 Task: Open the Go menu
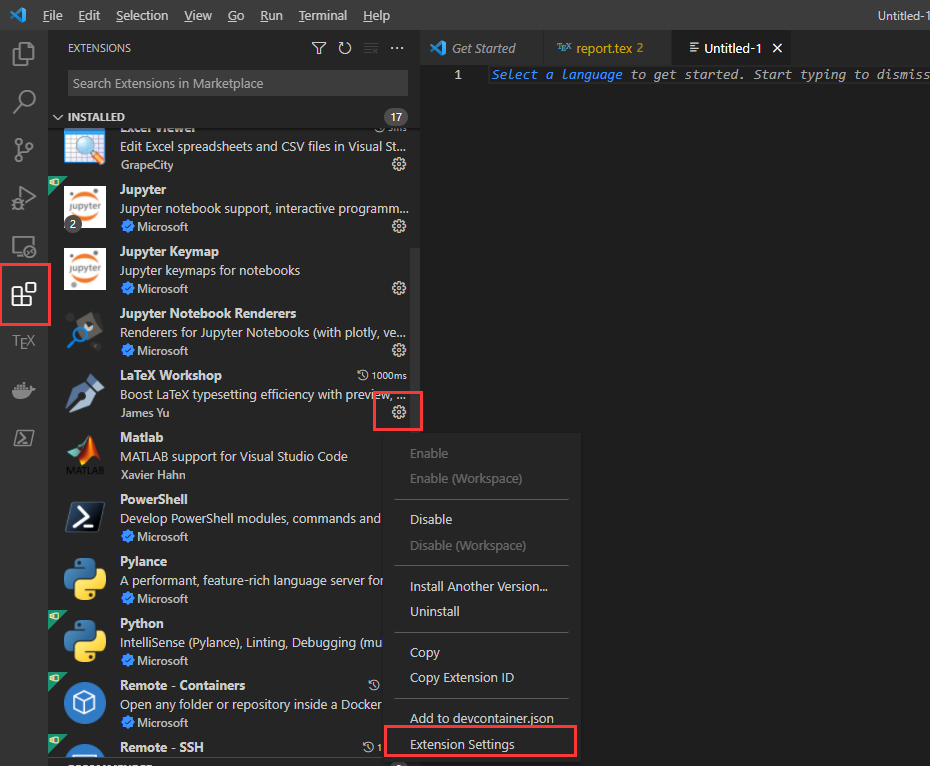235,15
